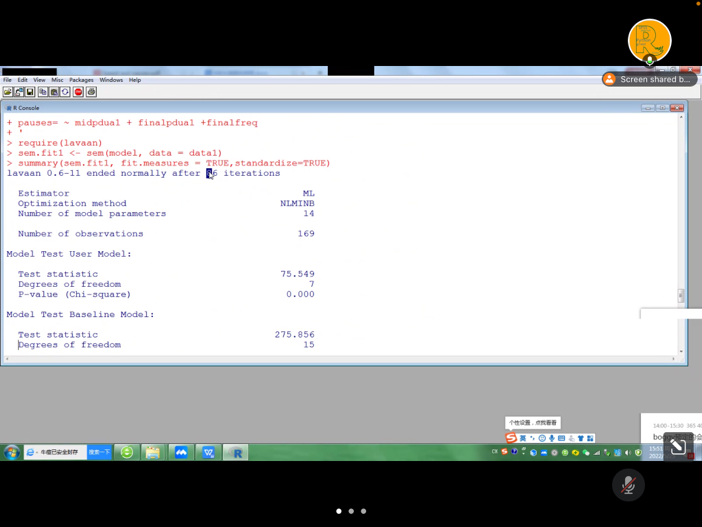Screen dimensions: 702x527
Task: Click the Load workspace toolbar icon
Action: [x=19, y=92]
